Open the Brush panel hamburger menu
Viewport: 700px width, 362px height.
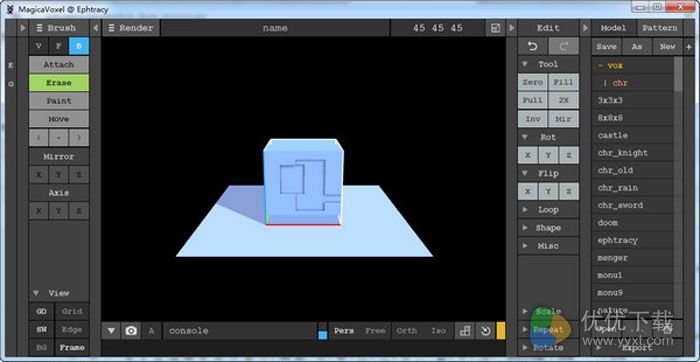tap(39, 28)
